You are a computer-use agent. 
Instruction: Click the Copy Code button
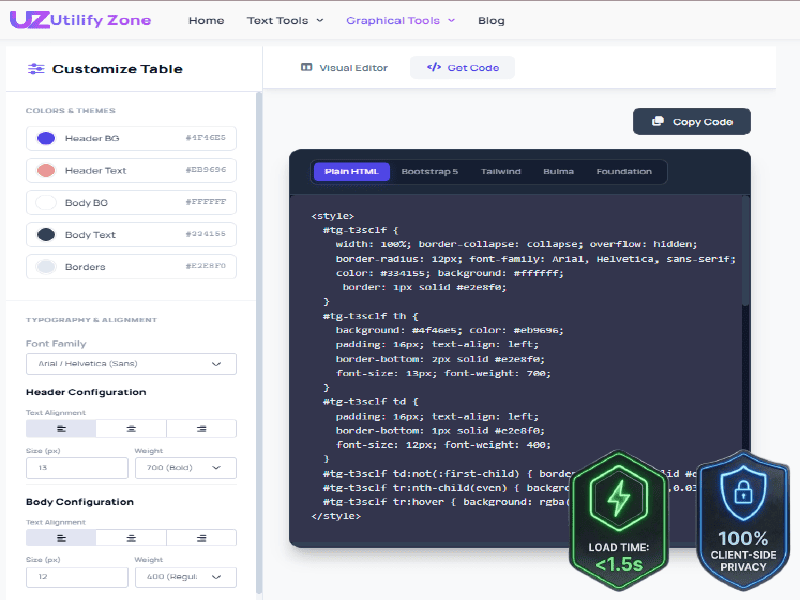point(691,121)
